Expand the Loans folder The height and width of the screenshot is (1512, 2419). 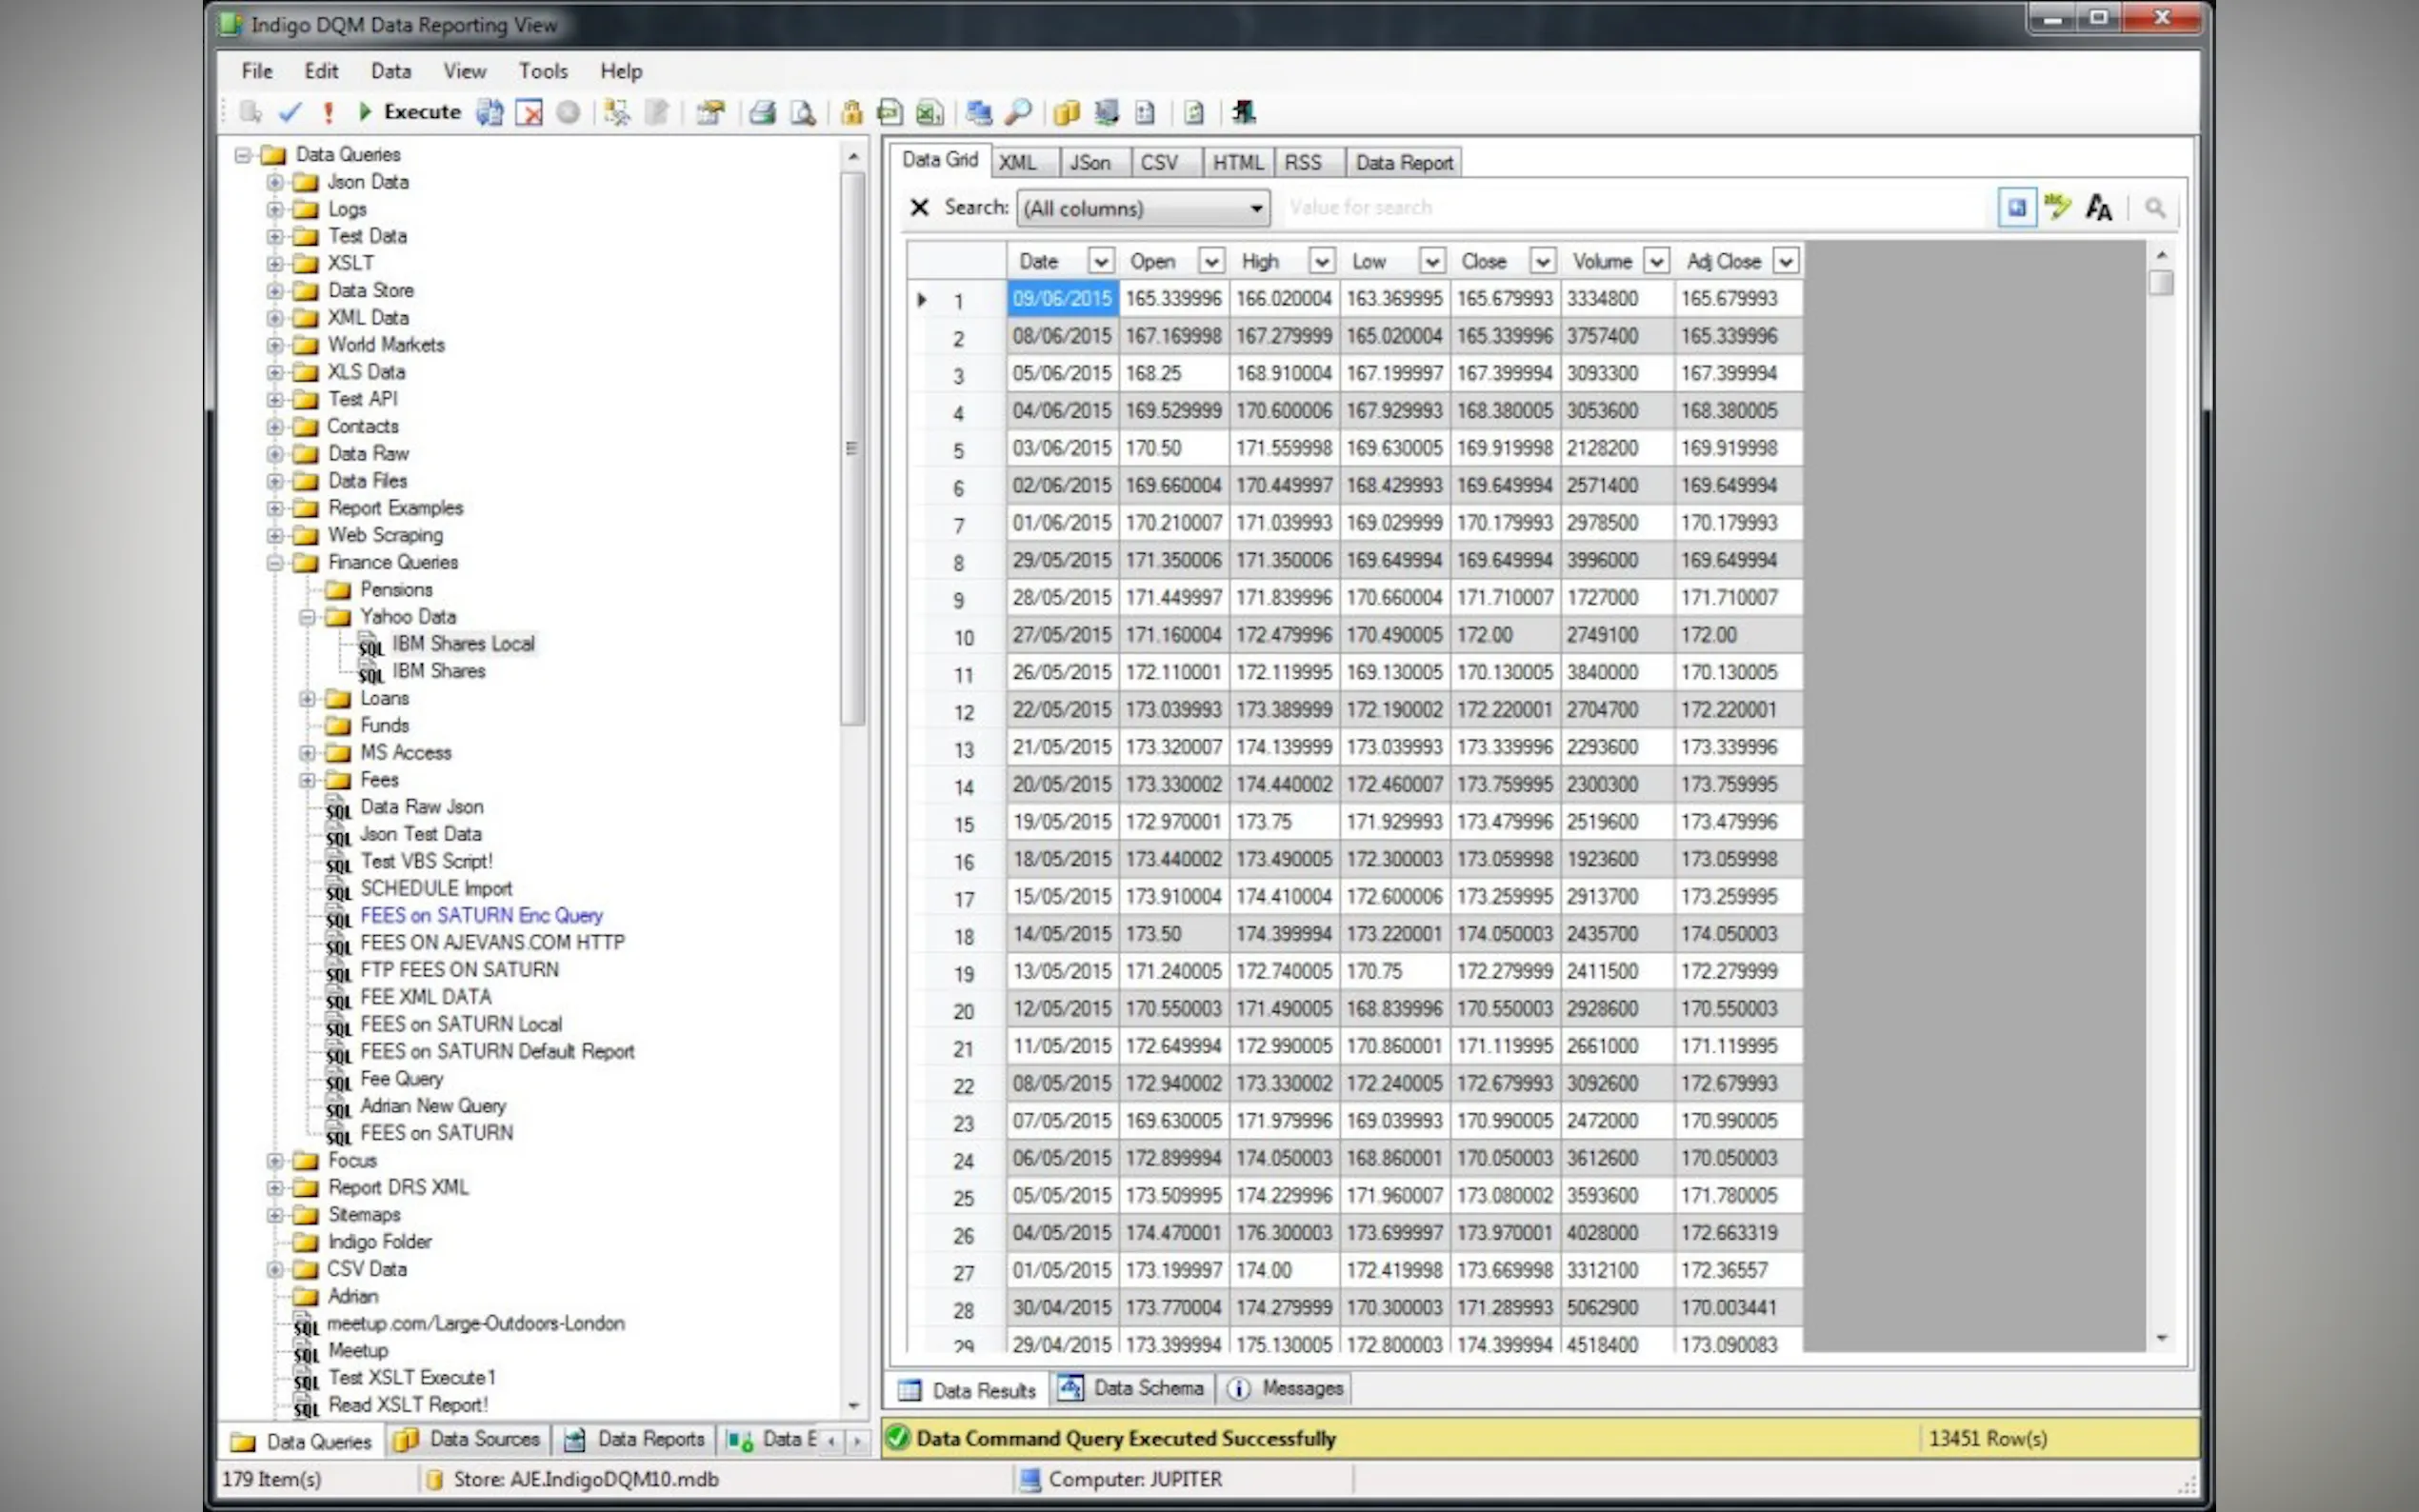pyautogui.click(x=307, y=699)
